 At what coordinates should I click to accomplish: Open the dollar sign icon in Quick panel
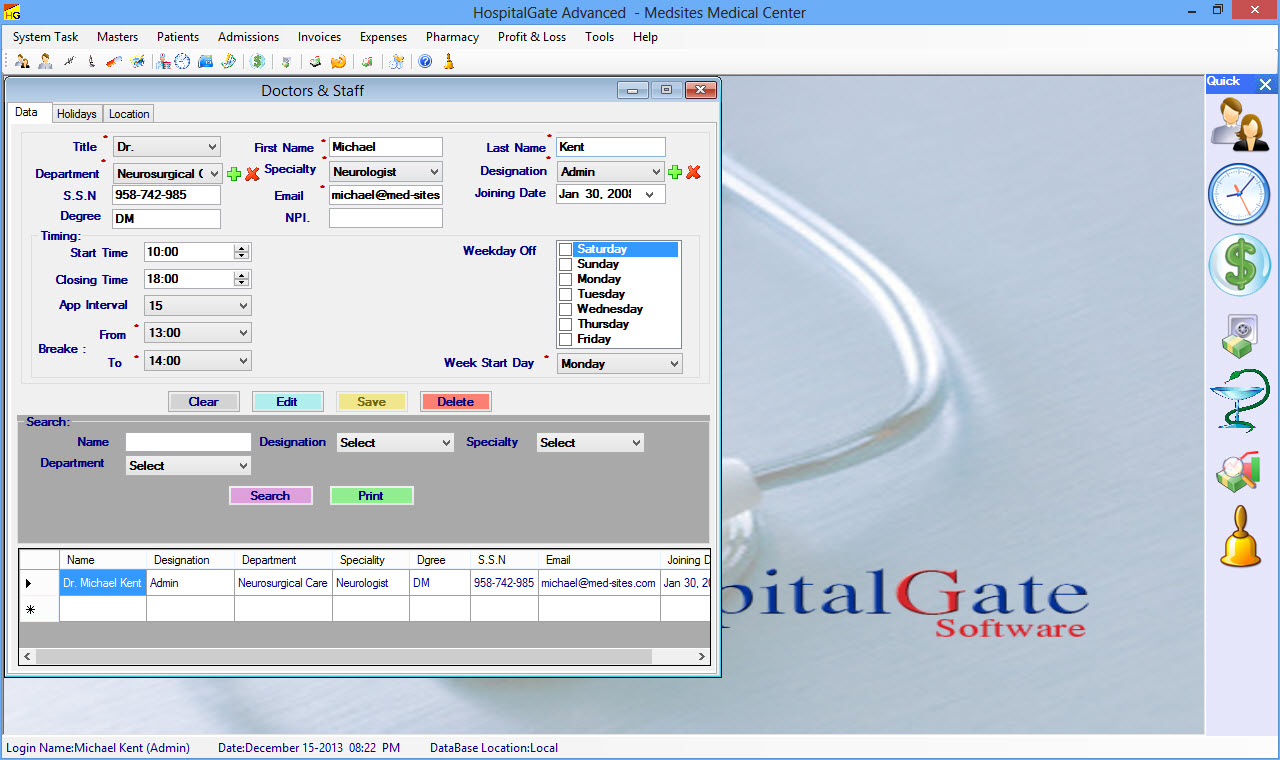(1238, 266)
